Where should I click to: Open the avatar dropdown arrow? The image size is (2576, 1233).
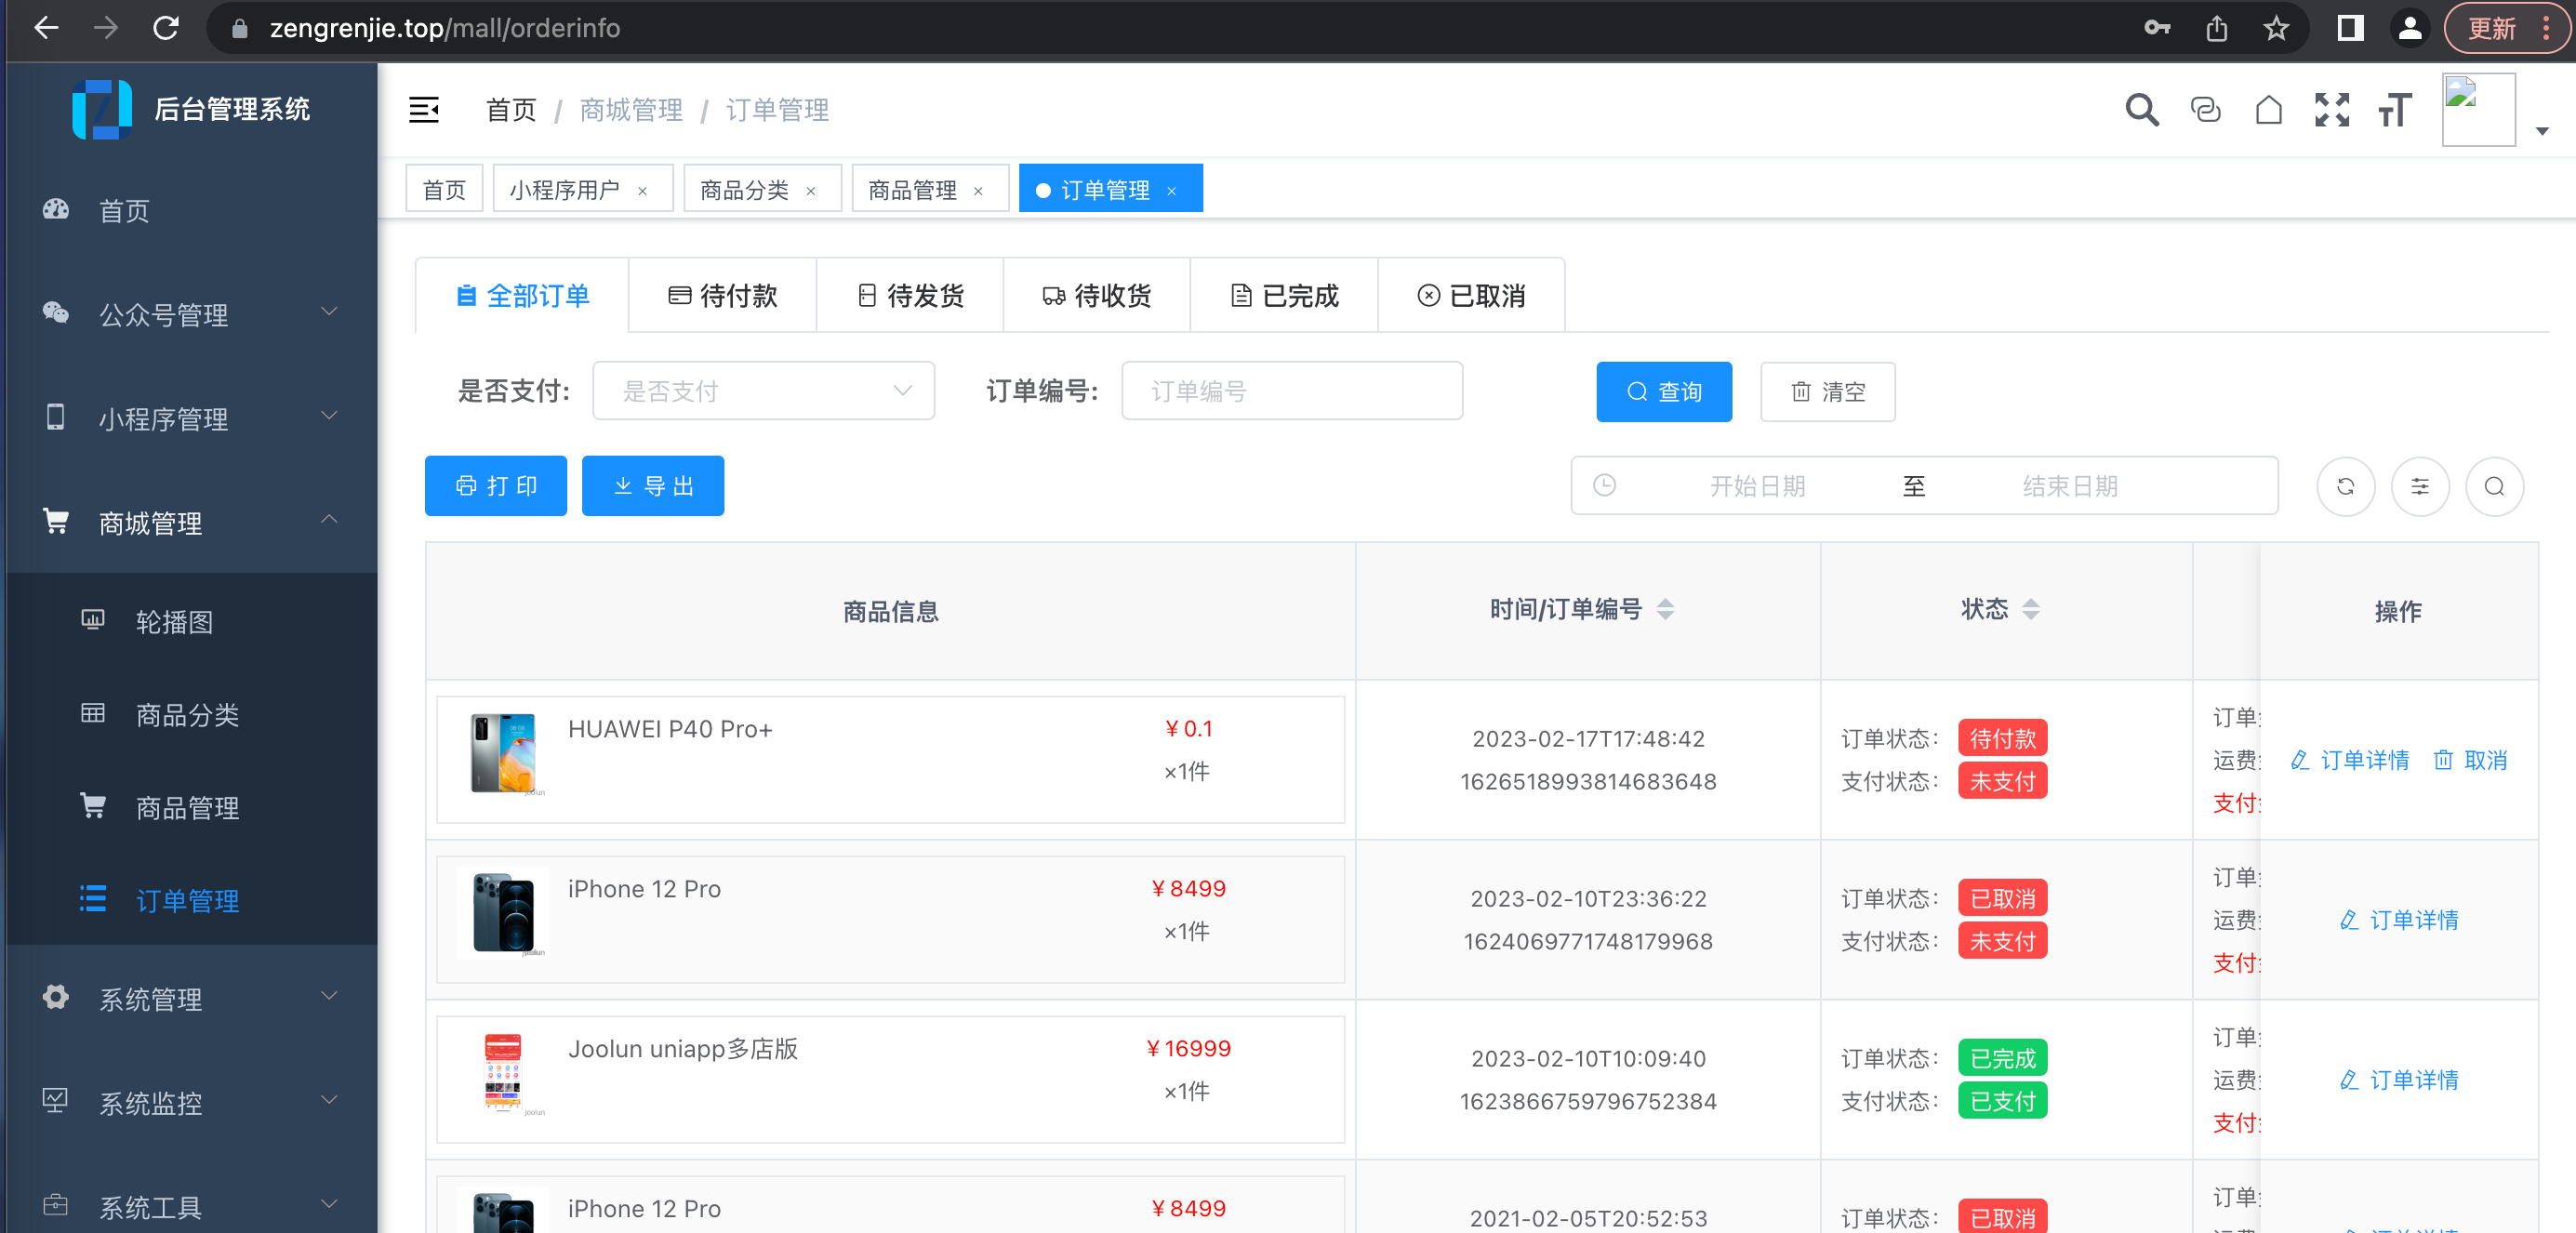click(2542, 131)
